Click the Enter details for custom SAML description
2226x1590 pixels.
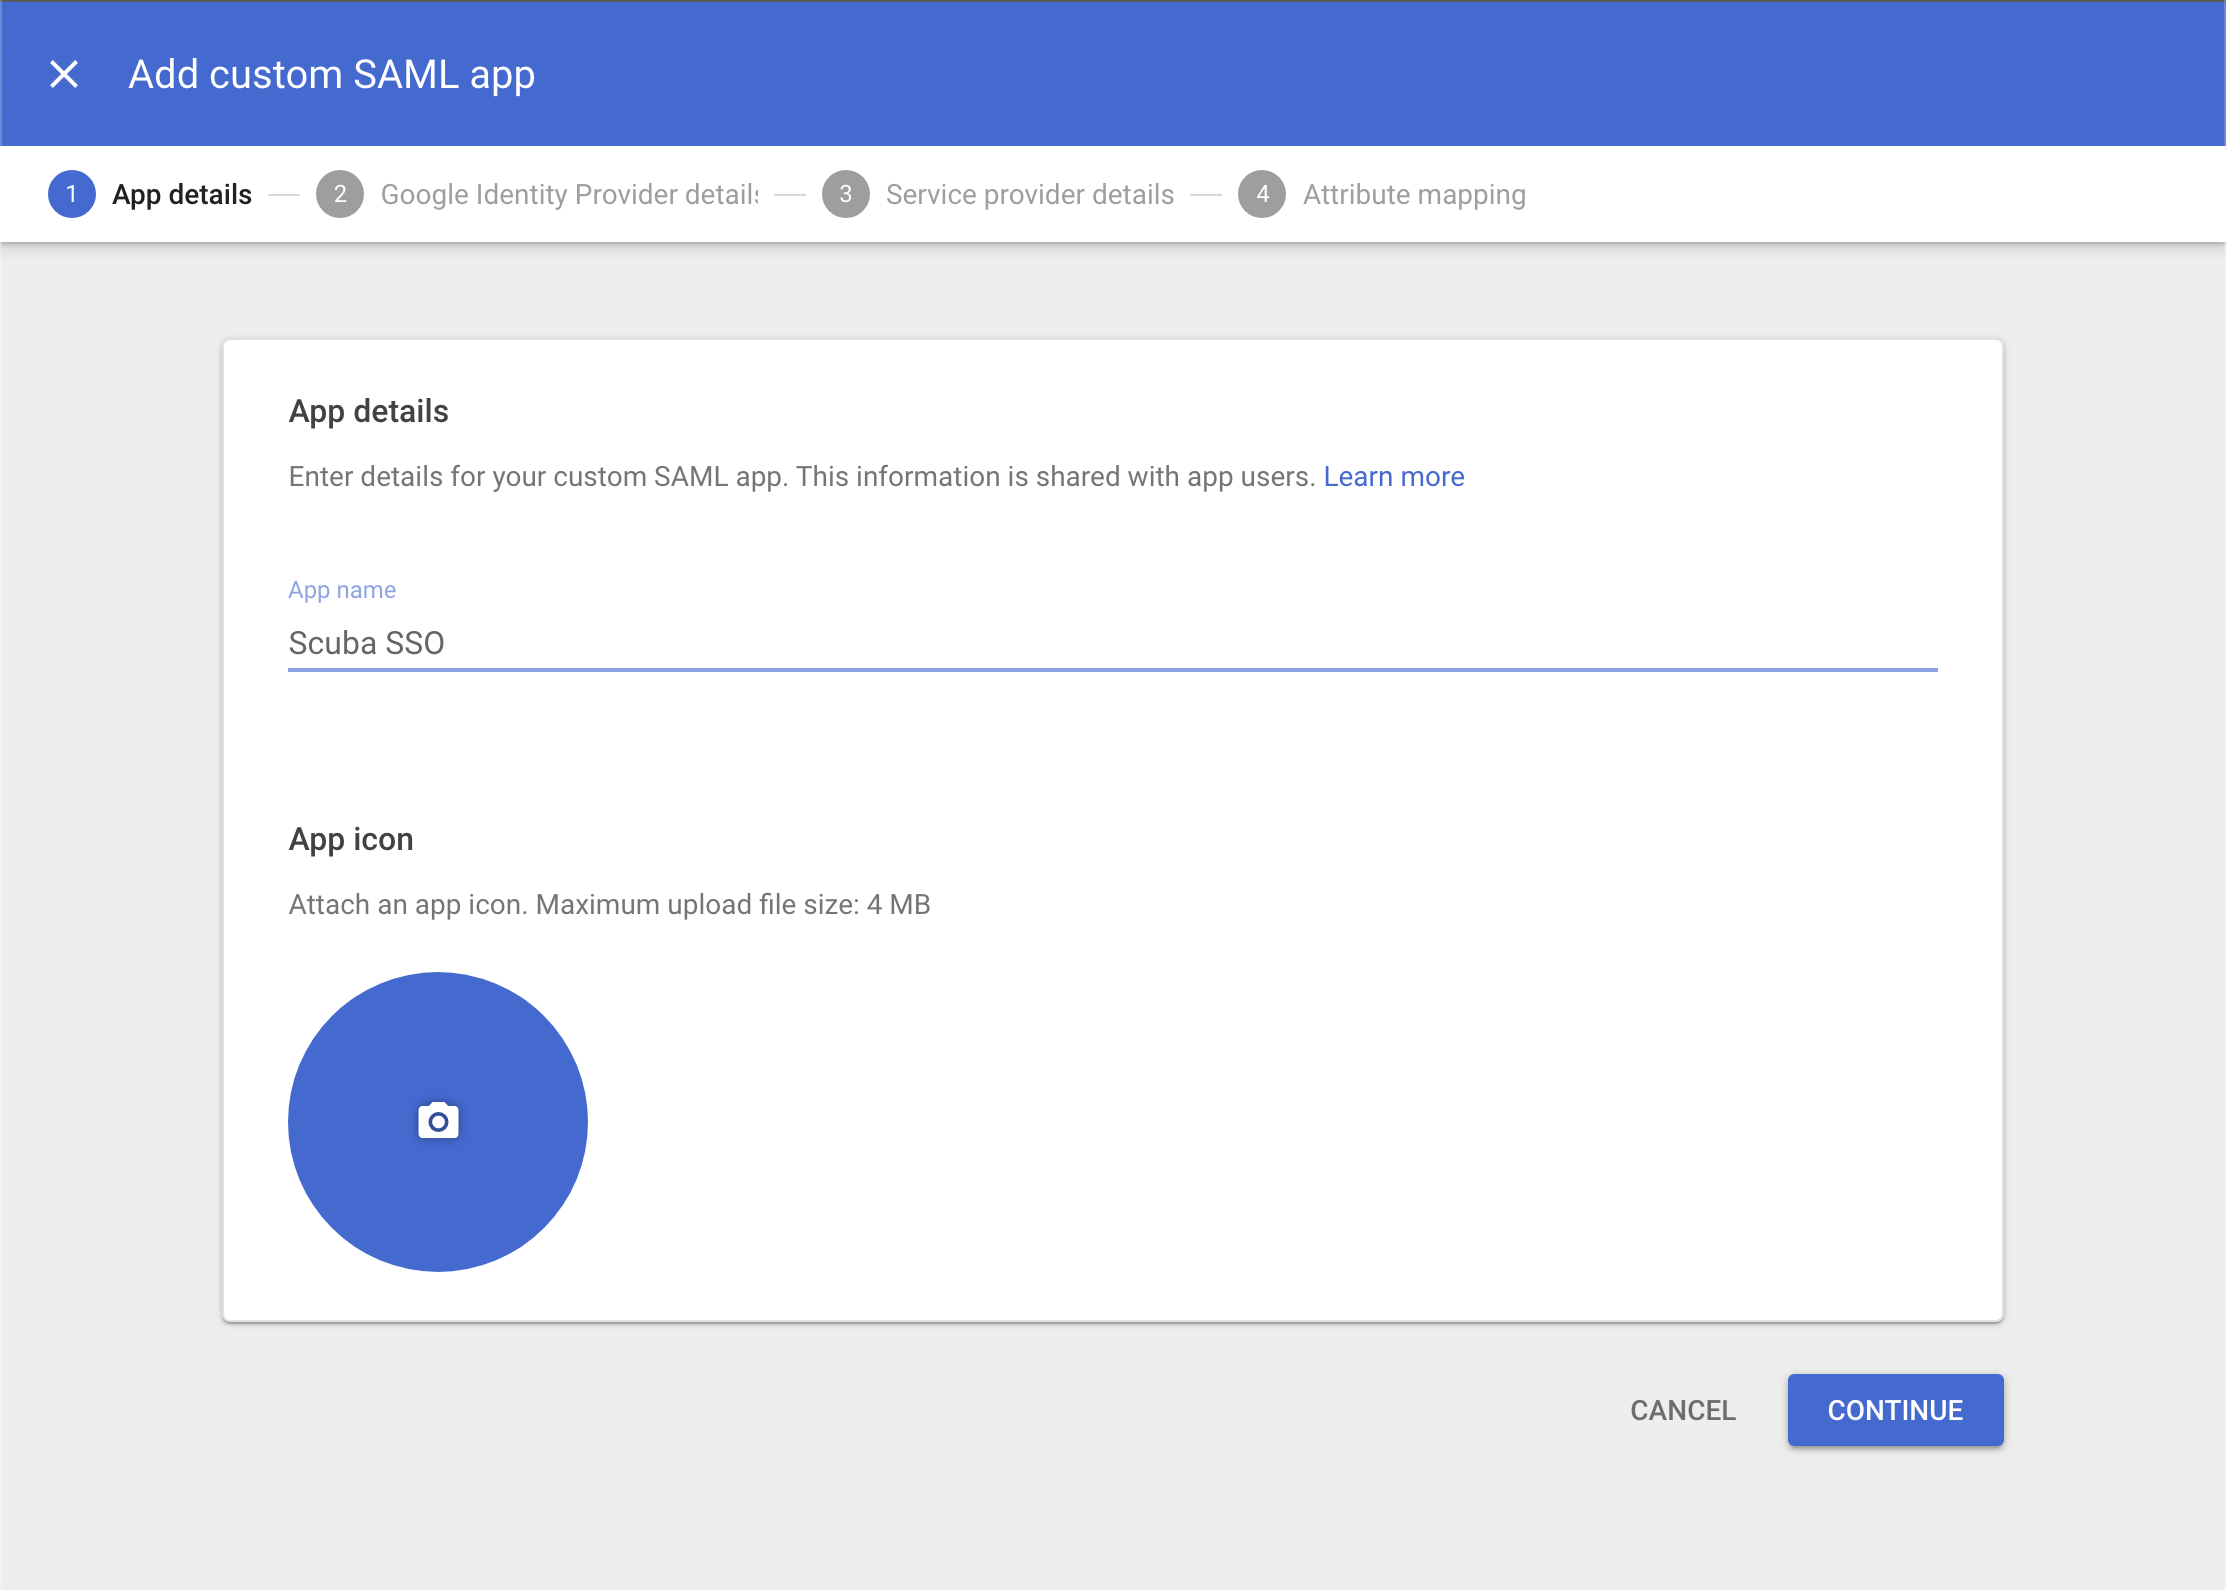[801, 477]
